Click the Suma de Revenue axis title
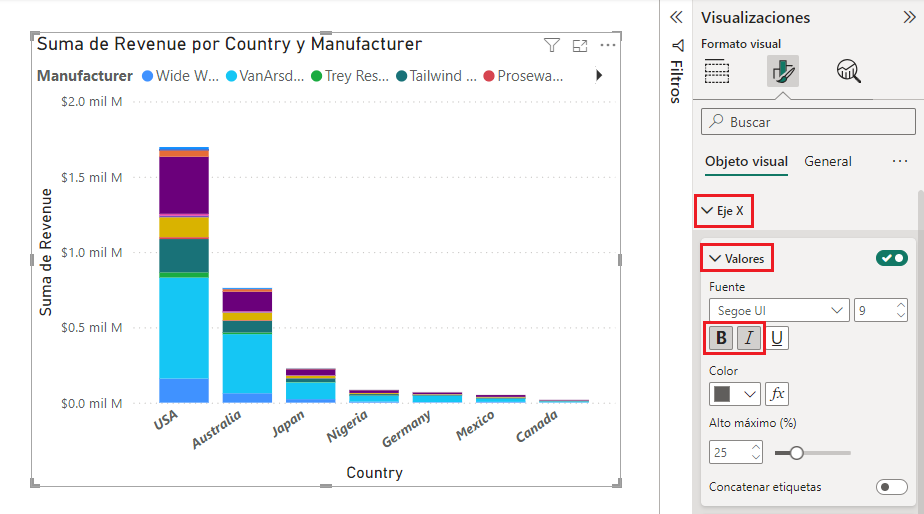924x514 pixels. (46, 252)
